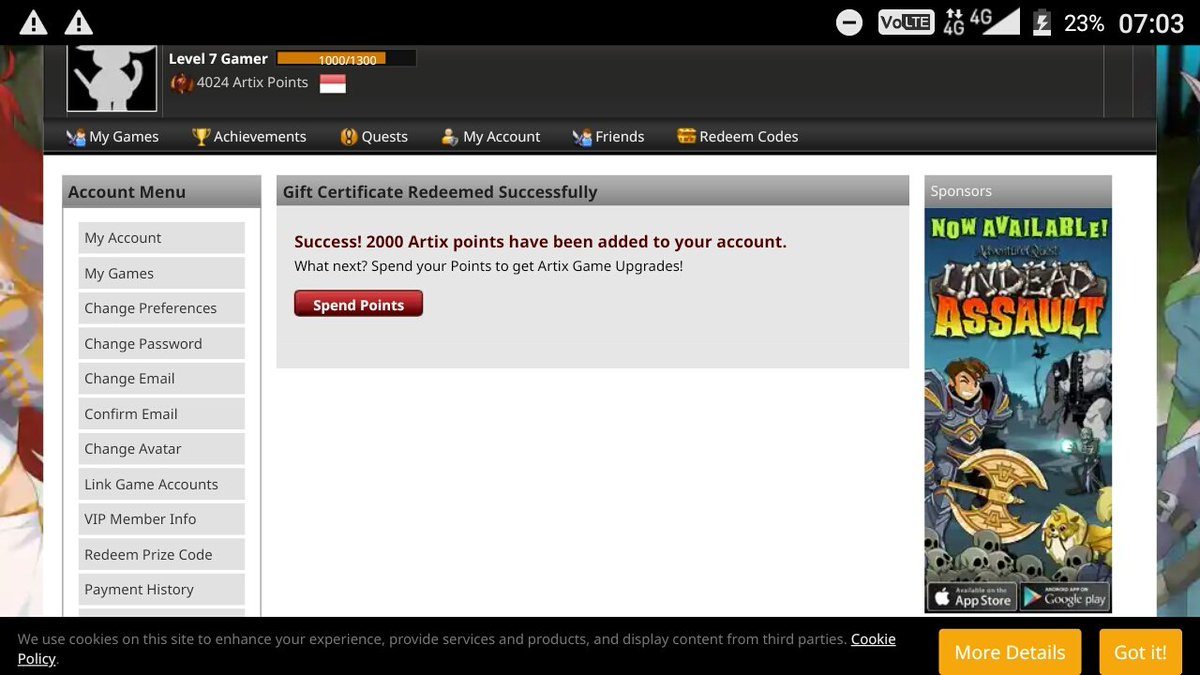Image resolution: width=1200 pixels, height=675 pixels.
Task: Click the Artix Points emblem icon
Action: (x=182, y=83)
